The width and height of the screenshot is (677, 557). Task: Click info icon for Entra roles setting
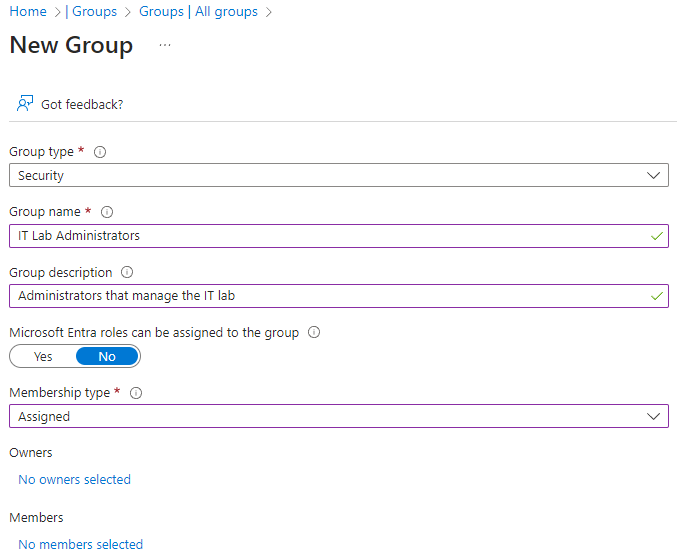click(x=314, y=332)
